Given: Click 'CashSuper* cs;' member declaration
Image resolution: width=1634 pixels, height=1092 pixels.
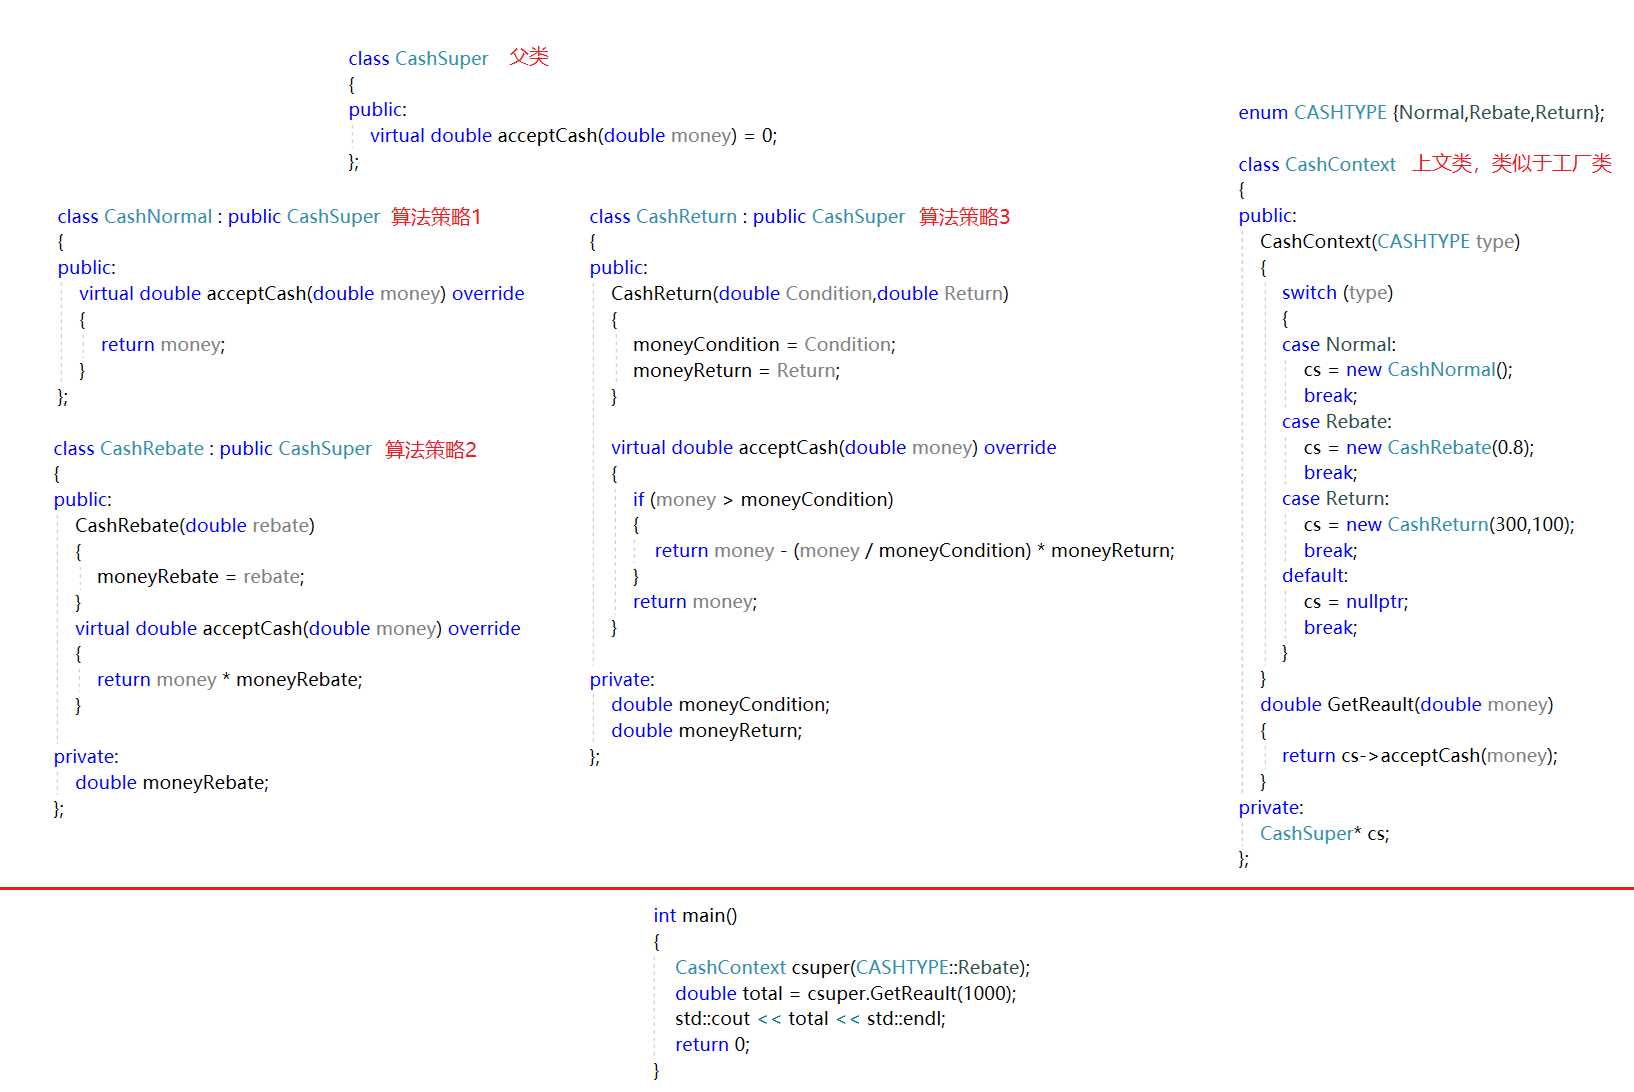Looking at the screenshot, I should (1325, 833).
